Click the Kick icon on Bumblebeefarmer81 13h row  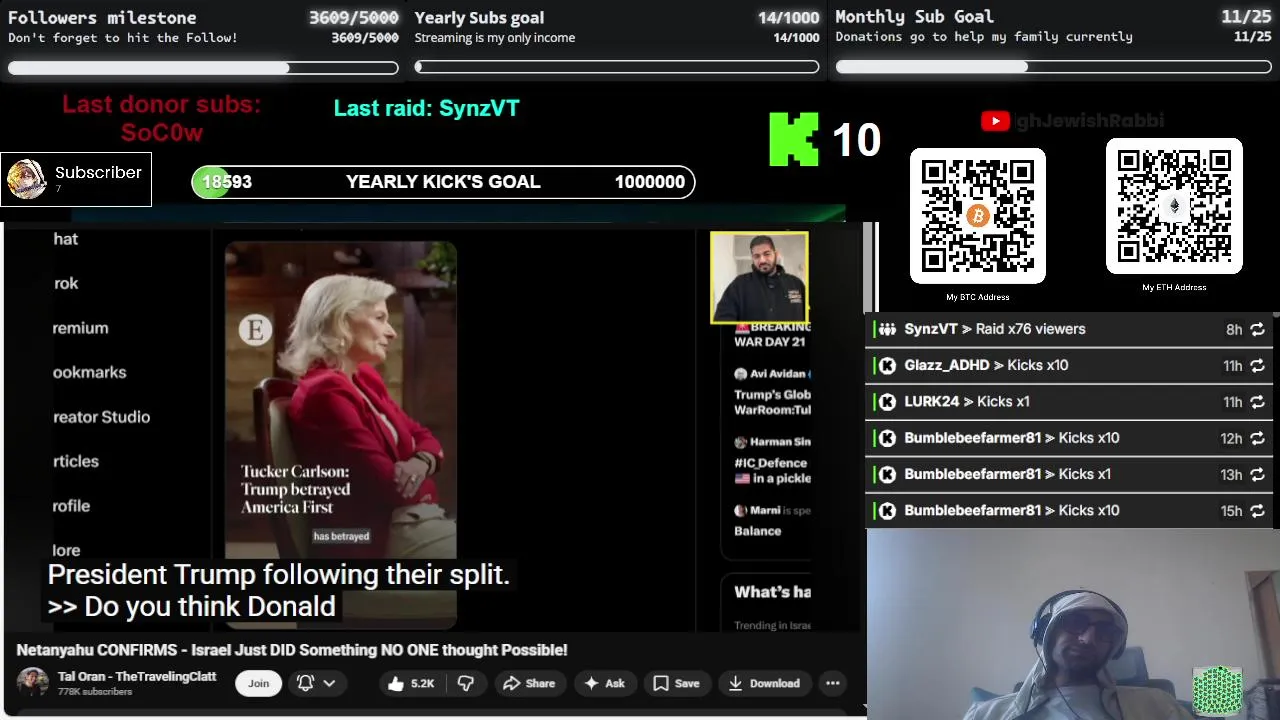tap(887, 475)
